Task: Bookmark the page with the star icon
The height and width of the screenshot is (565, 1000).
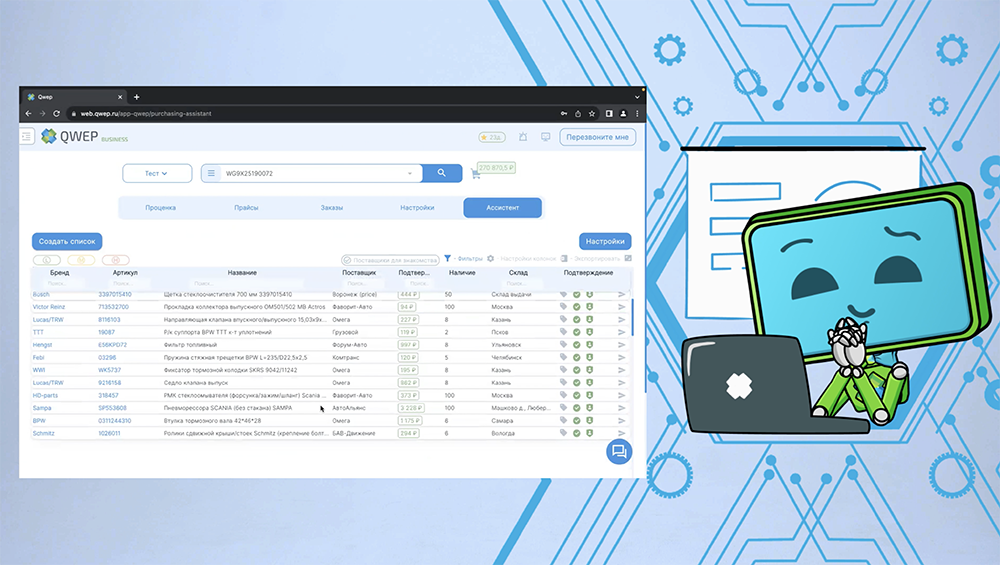Action: click(592, 114)
